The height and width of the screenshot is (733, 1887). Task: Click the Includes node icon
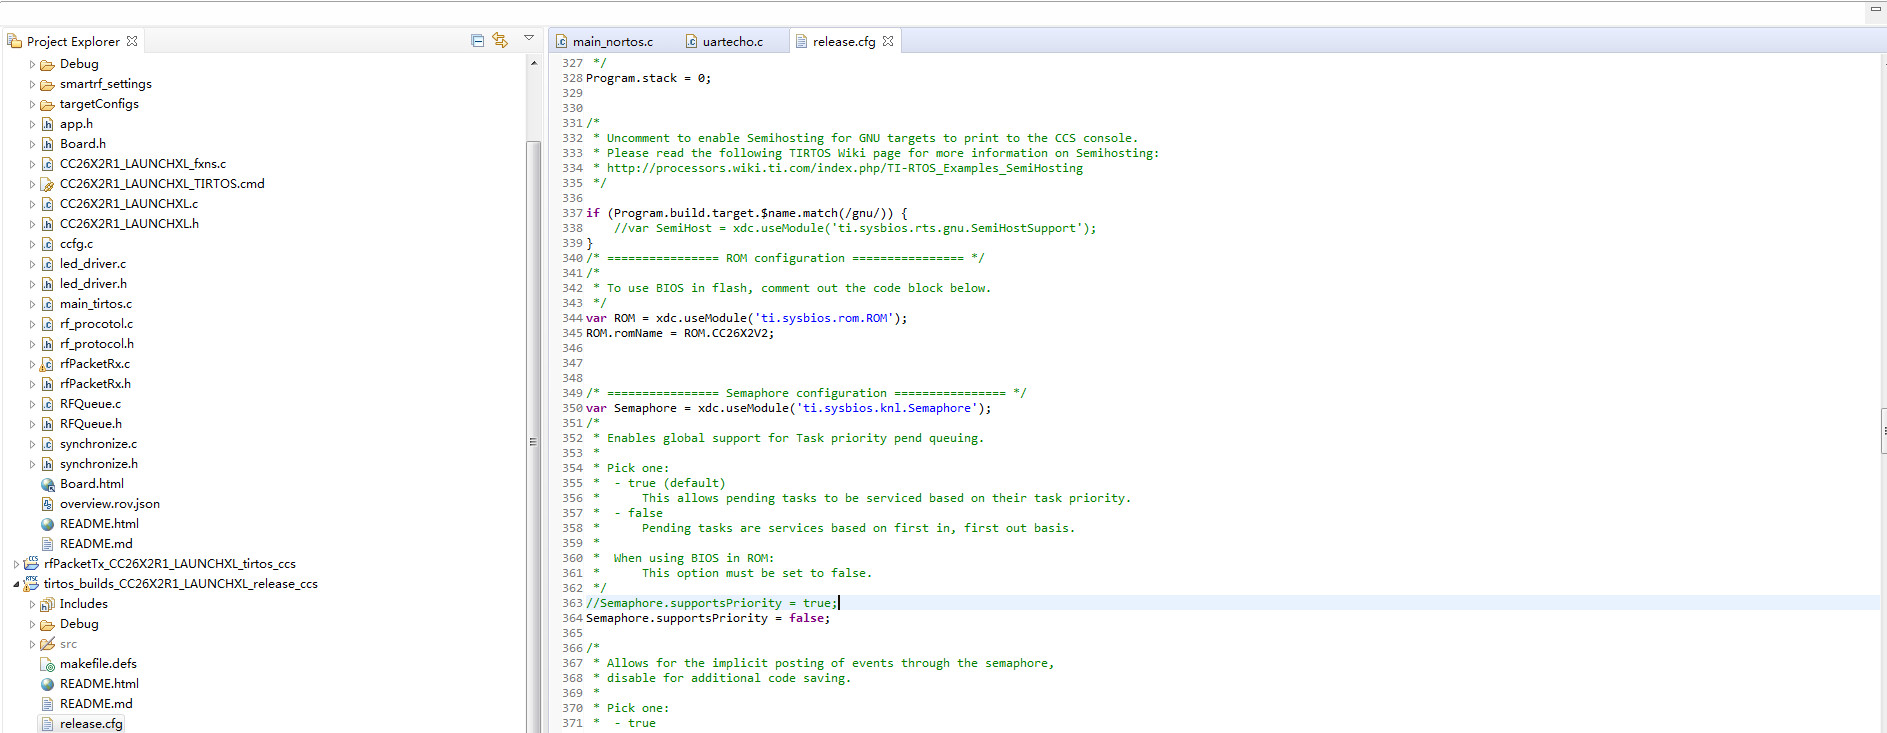click(x=47, y=604)
